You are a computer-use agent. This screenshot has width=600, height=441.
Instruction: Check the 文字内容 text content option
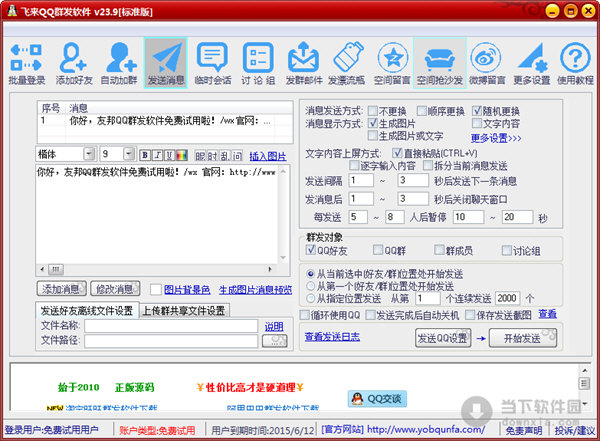(x=477, y=123)
